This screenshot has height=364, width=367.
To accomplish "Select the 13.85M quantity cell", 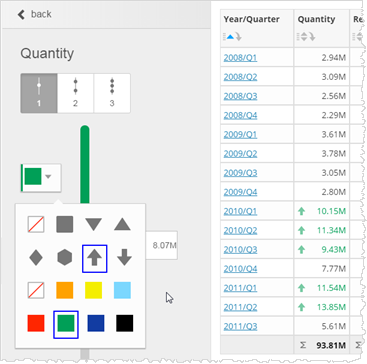I will (x=321, y=307).
